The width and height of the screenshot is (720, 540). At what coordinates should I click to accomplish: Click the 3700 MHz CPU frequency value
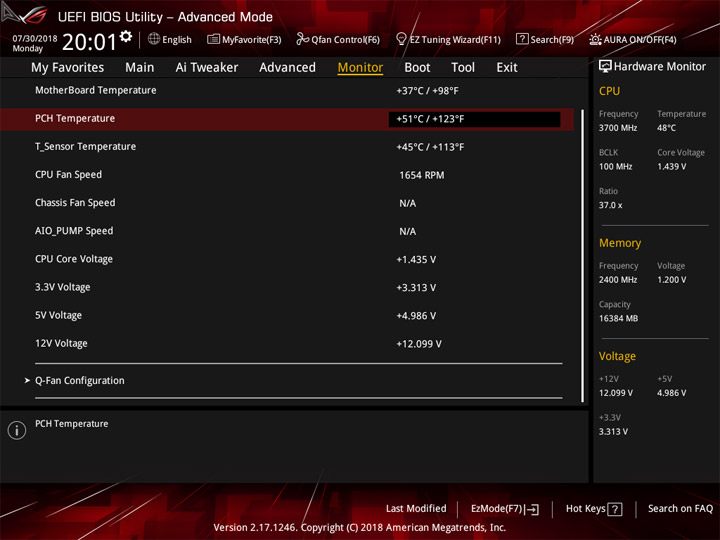coord(618,128)
